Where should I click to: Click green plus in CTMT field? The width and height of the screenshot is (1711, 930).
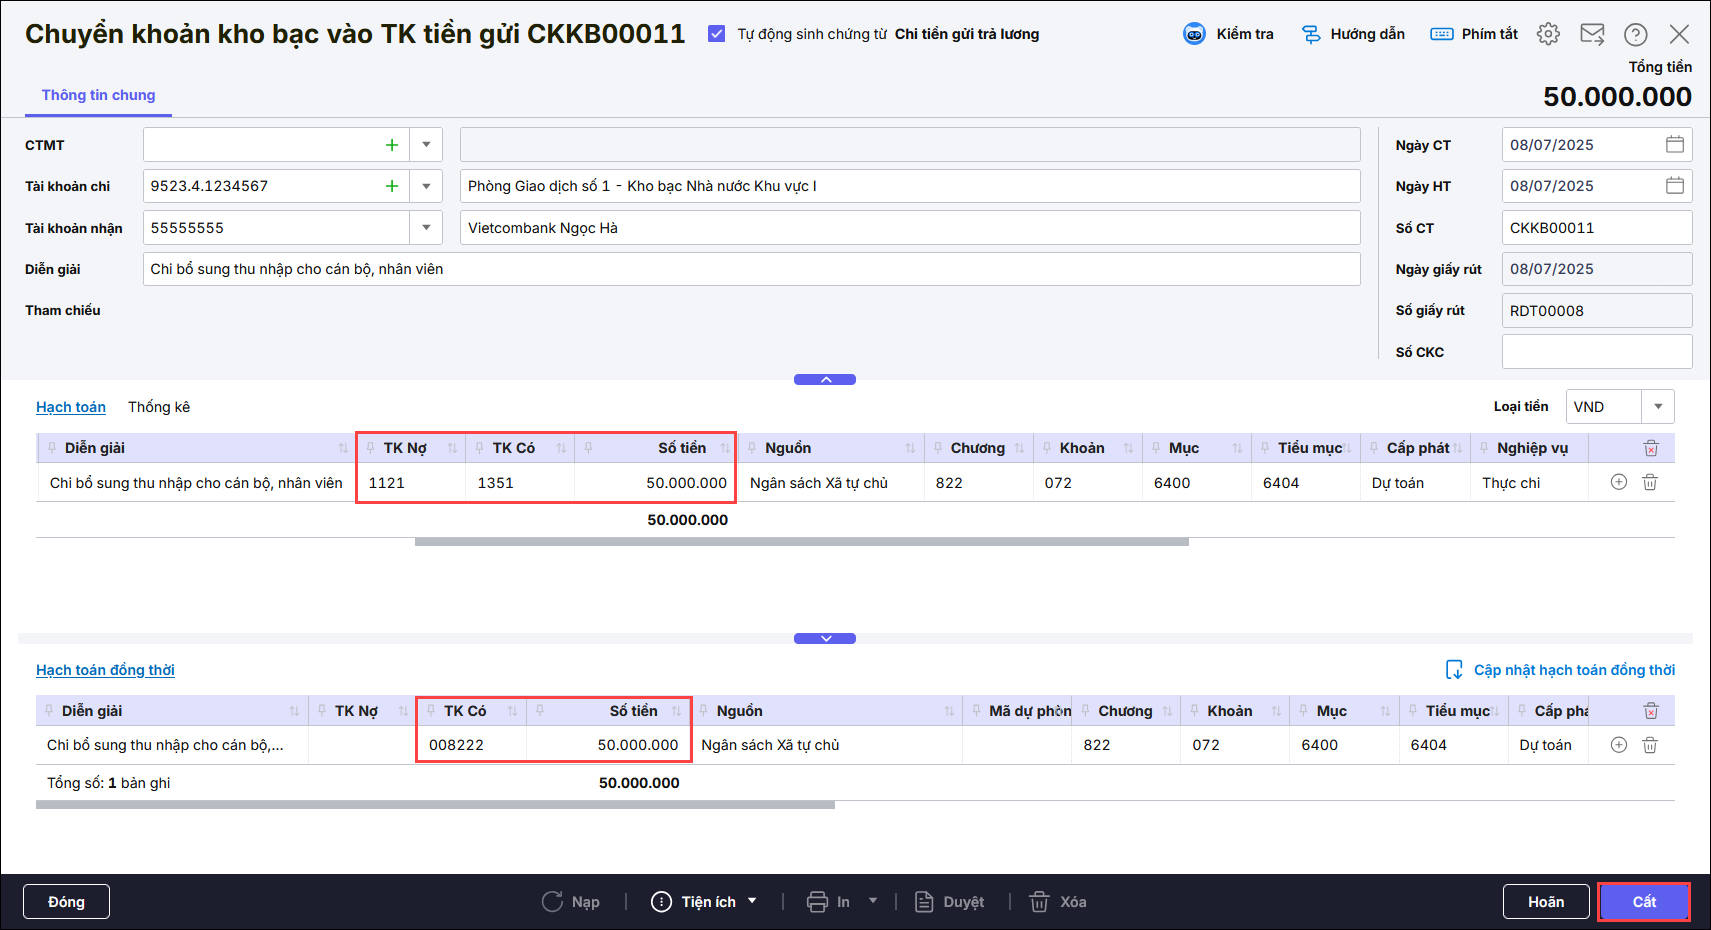coord(392,145)
